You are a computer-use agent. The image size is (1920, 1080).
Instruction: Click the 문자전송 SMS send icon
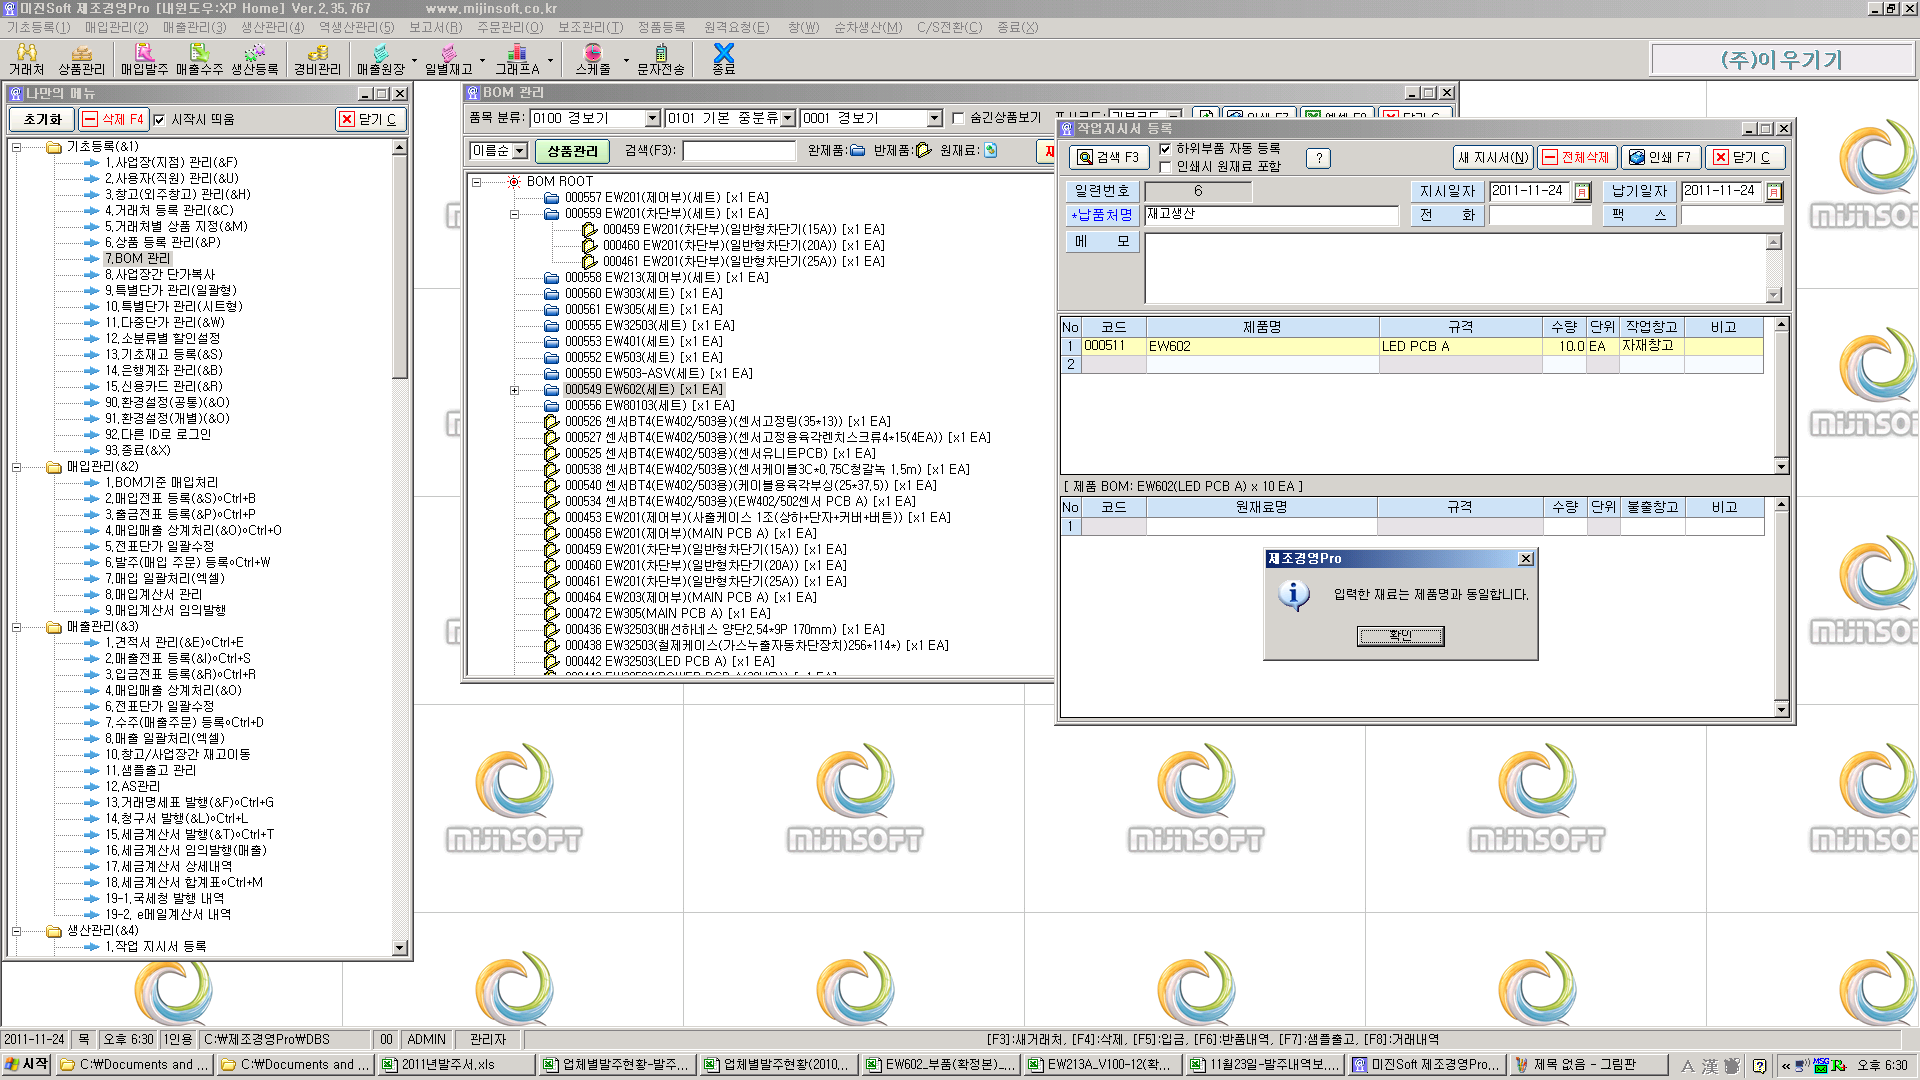tap(661, 59)
